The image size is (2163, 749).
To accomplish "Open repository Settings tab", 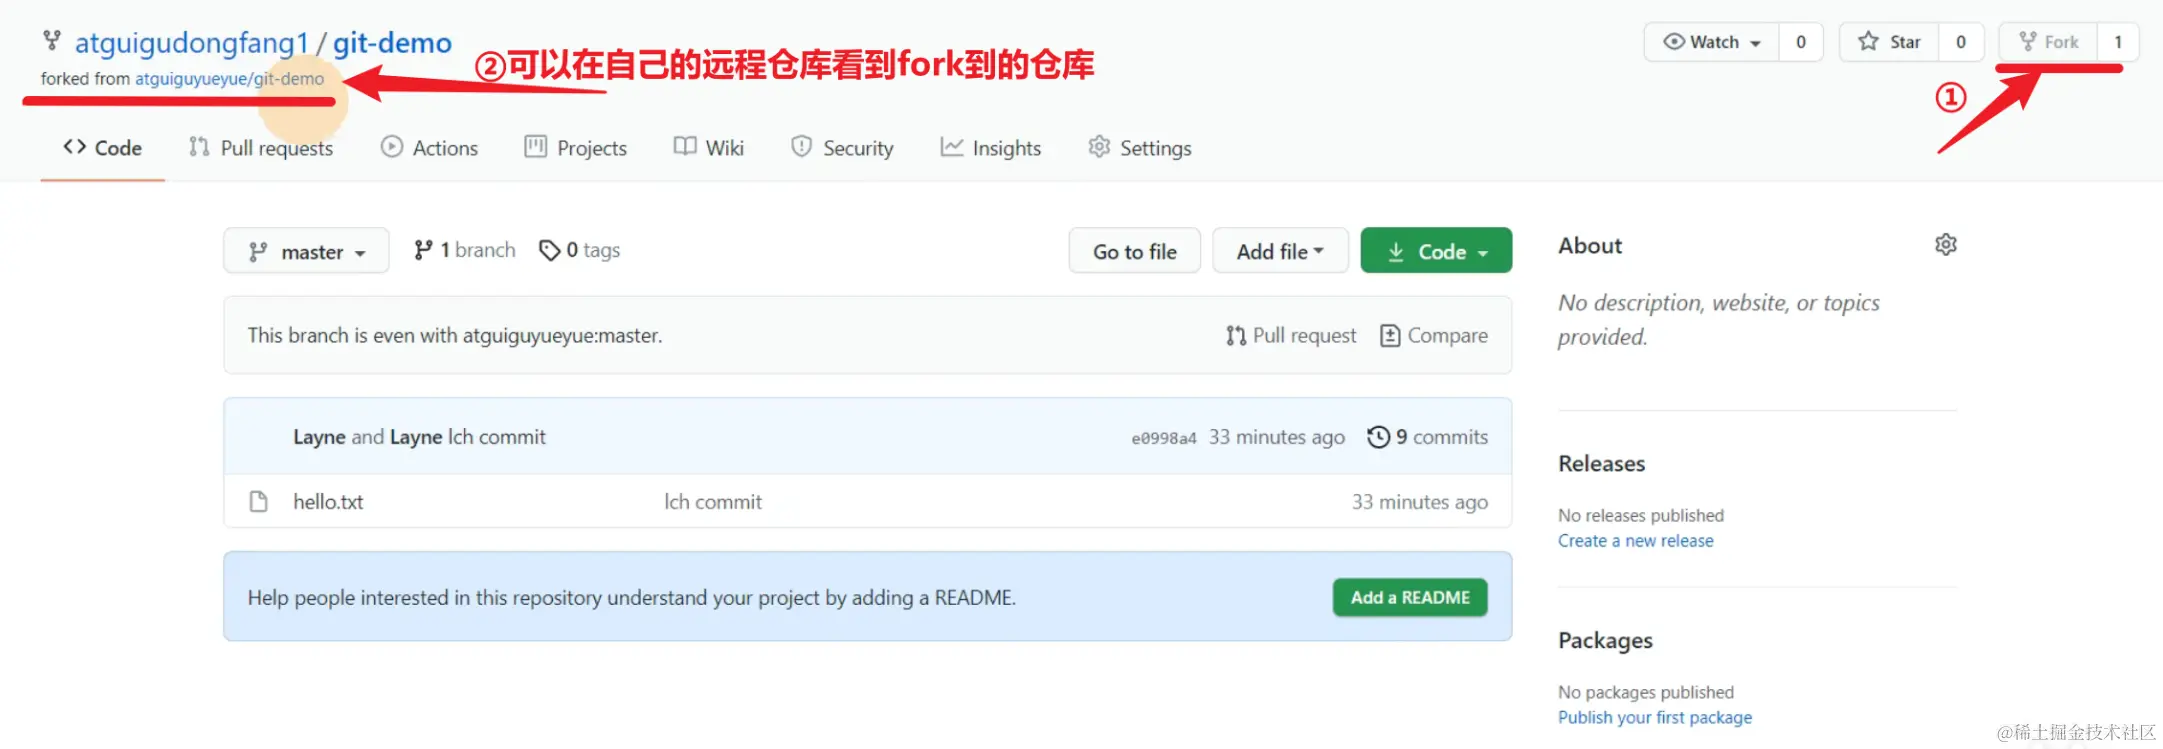I will click(x=1140, y=148).
